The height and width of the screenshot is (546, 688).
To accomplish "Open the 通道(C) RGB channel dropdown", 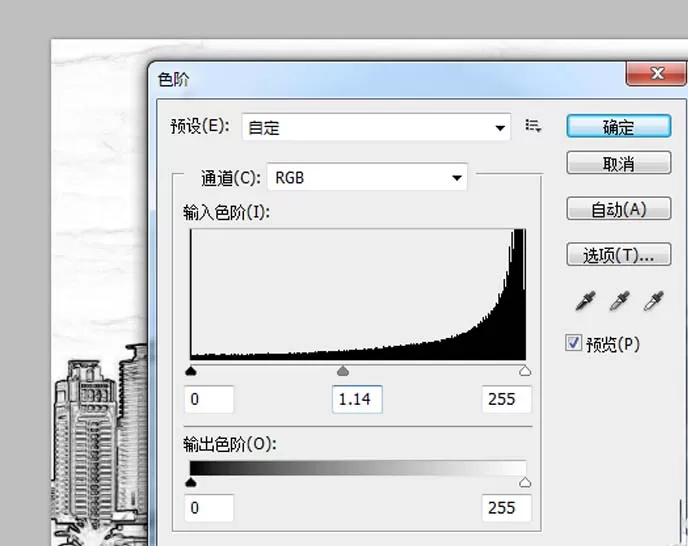I will (367, 177).
